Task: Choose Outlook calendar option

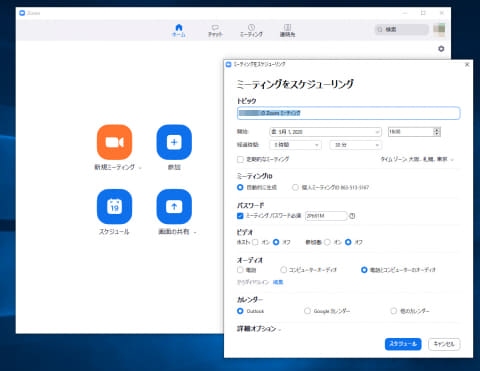Action: pos(240,311)
